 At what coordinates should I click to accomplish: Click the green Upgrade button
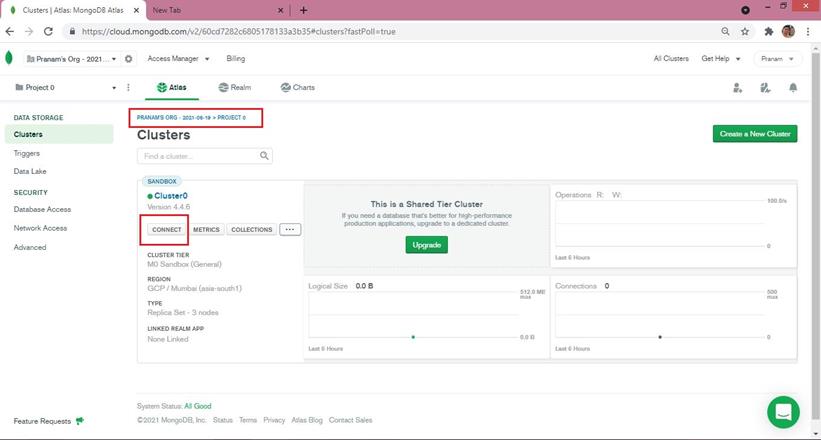click(427, 245)
